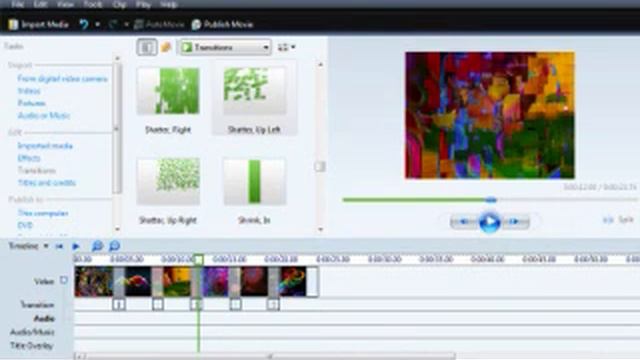Click the This computer publish link

click(x=43, y=213)
